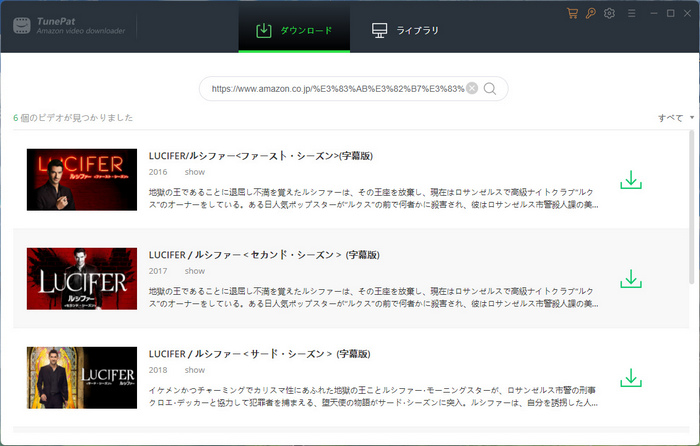Viewport: 700px width, 446px height.
Task: Click the year 2018 label
Action: (158, 370)
